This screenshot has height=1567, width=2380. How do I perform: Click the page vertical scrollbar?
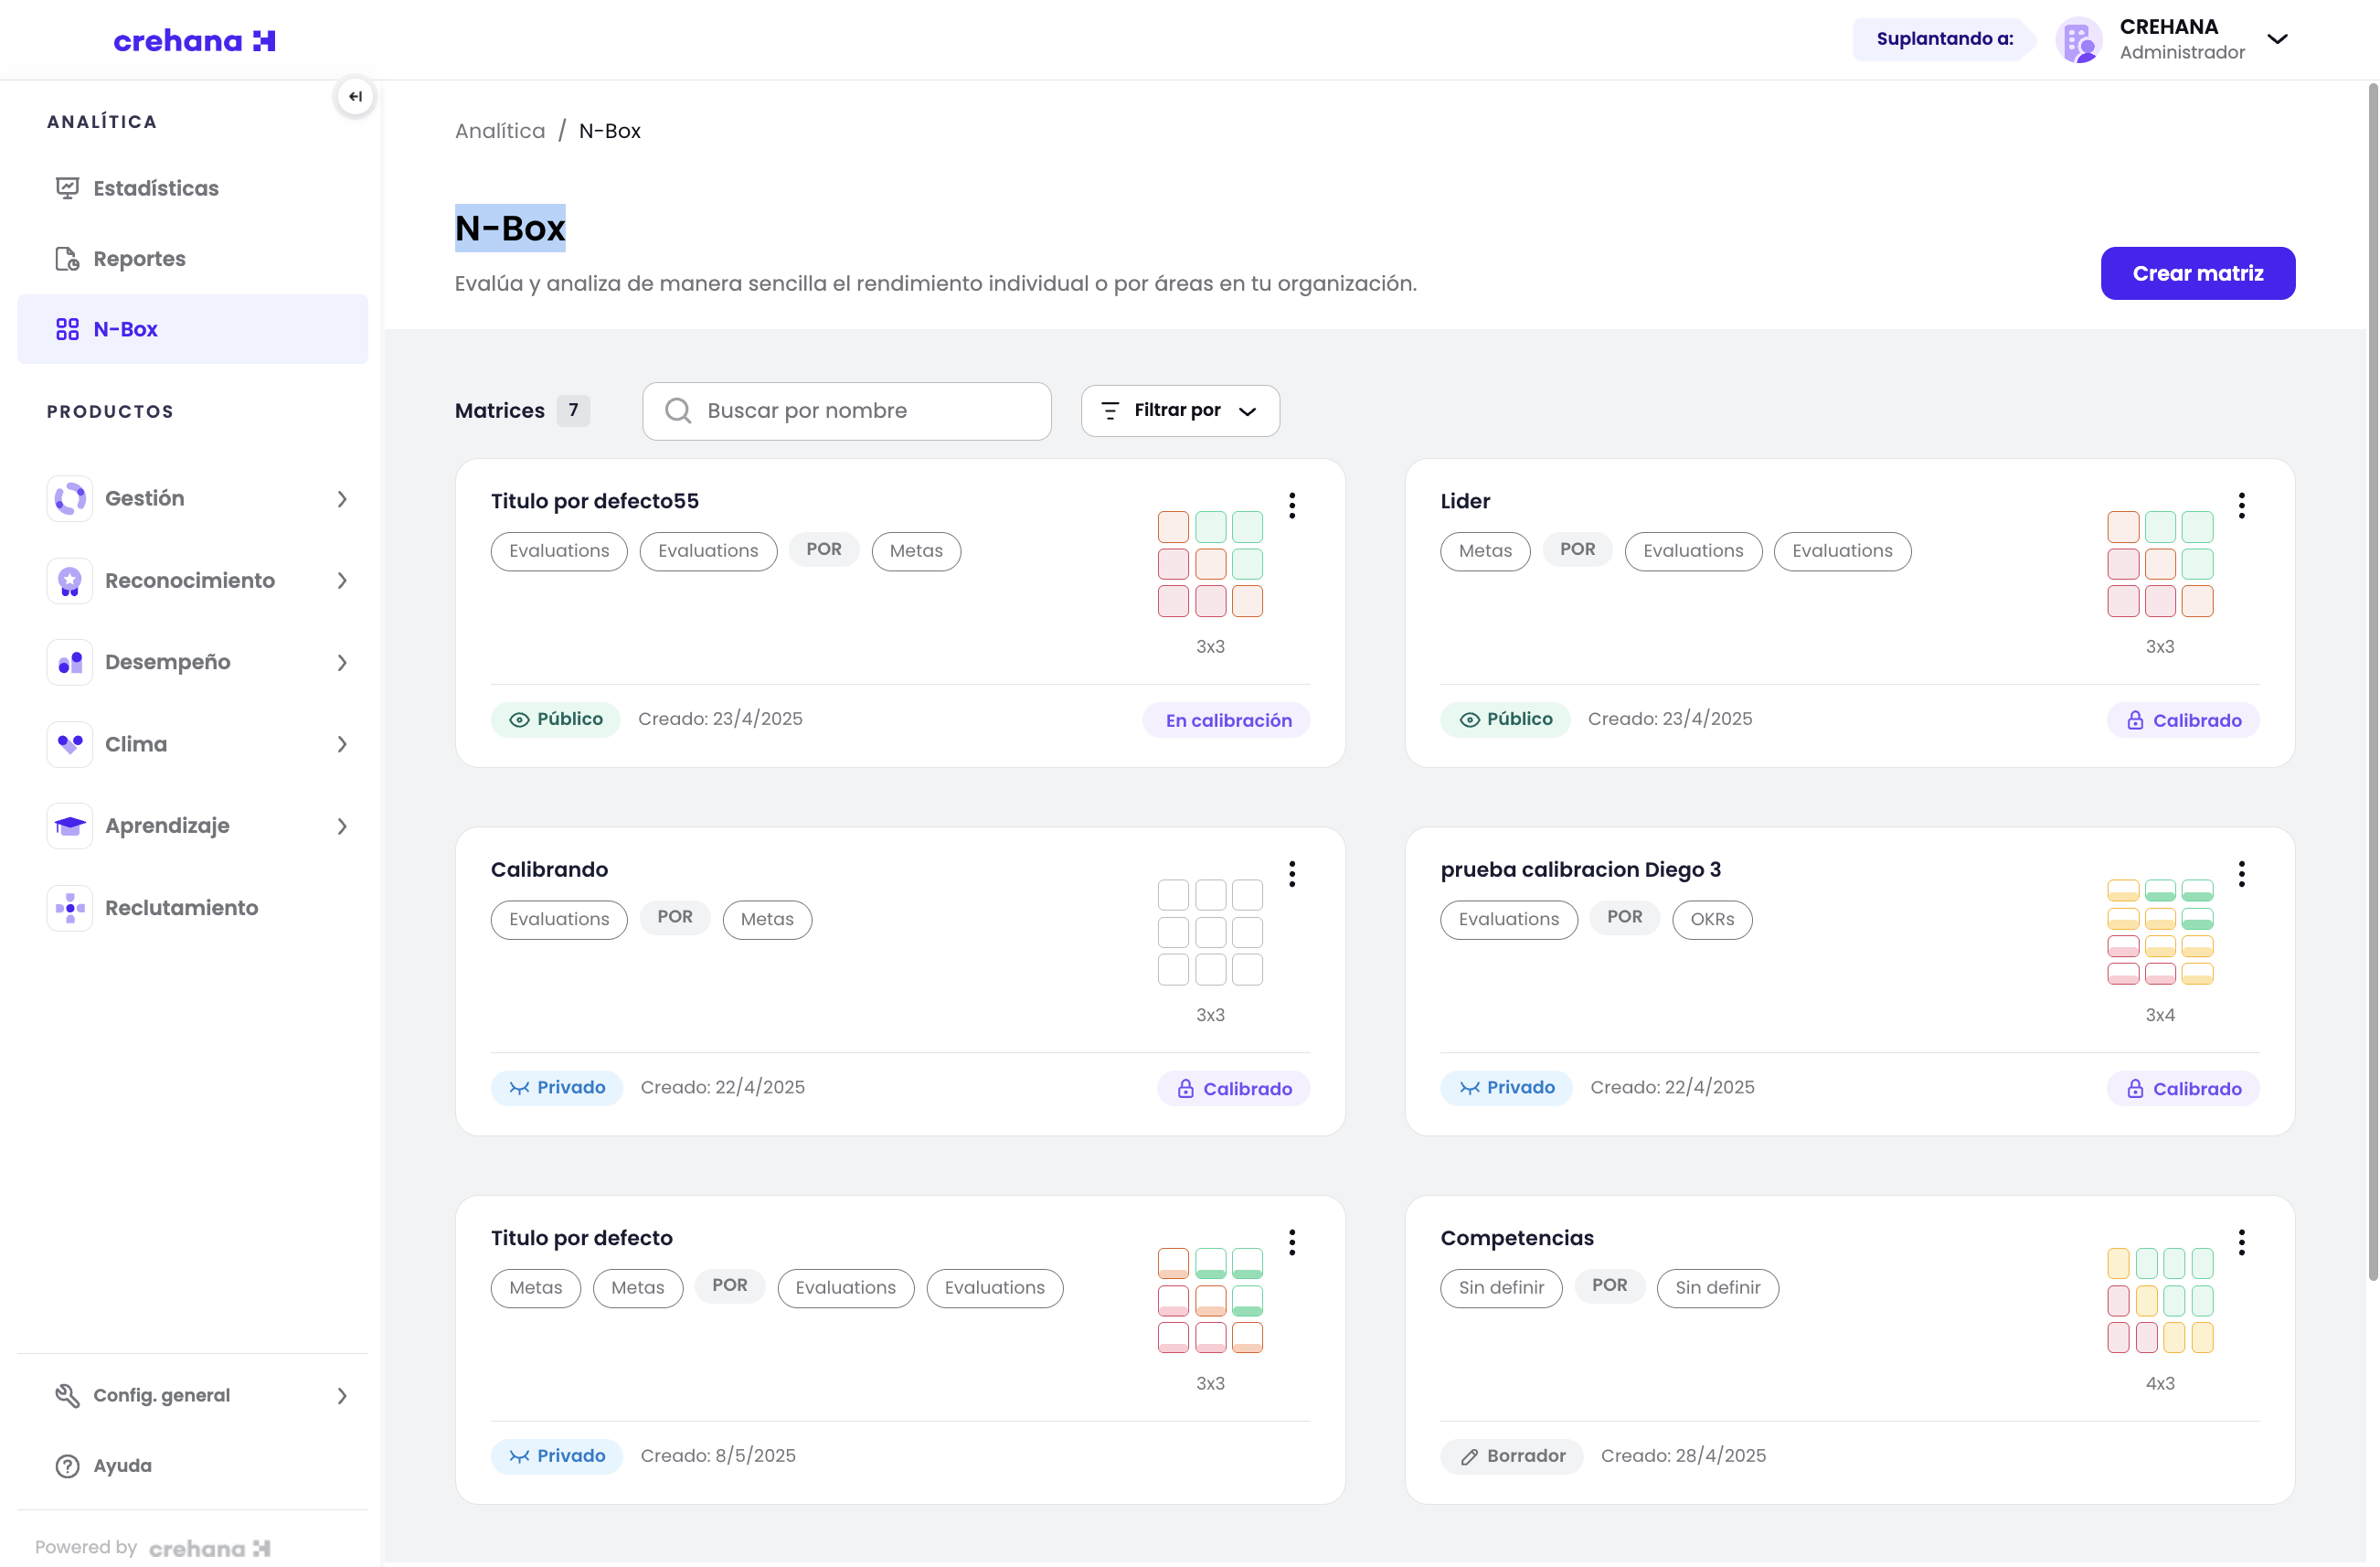click(2371, 680)
